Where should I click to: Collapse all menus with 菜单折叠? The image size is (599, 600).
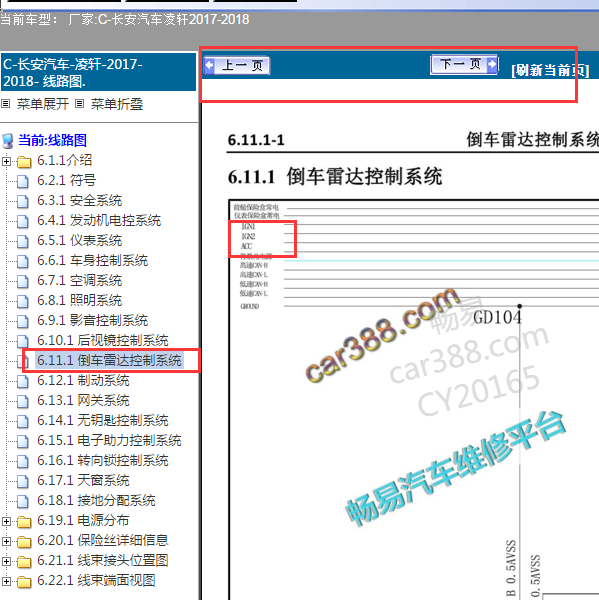117,104
